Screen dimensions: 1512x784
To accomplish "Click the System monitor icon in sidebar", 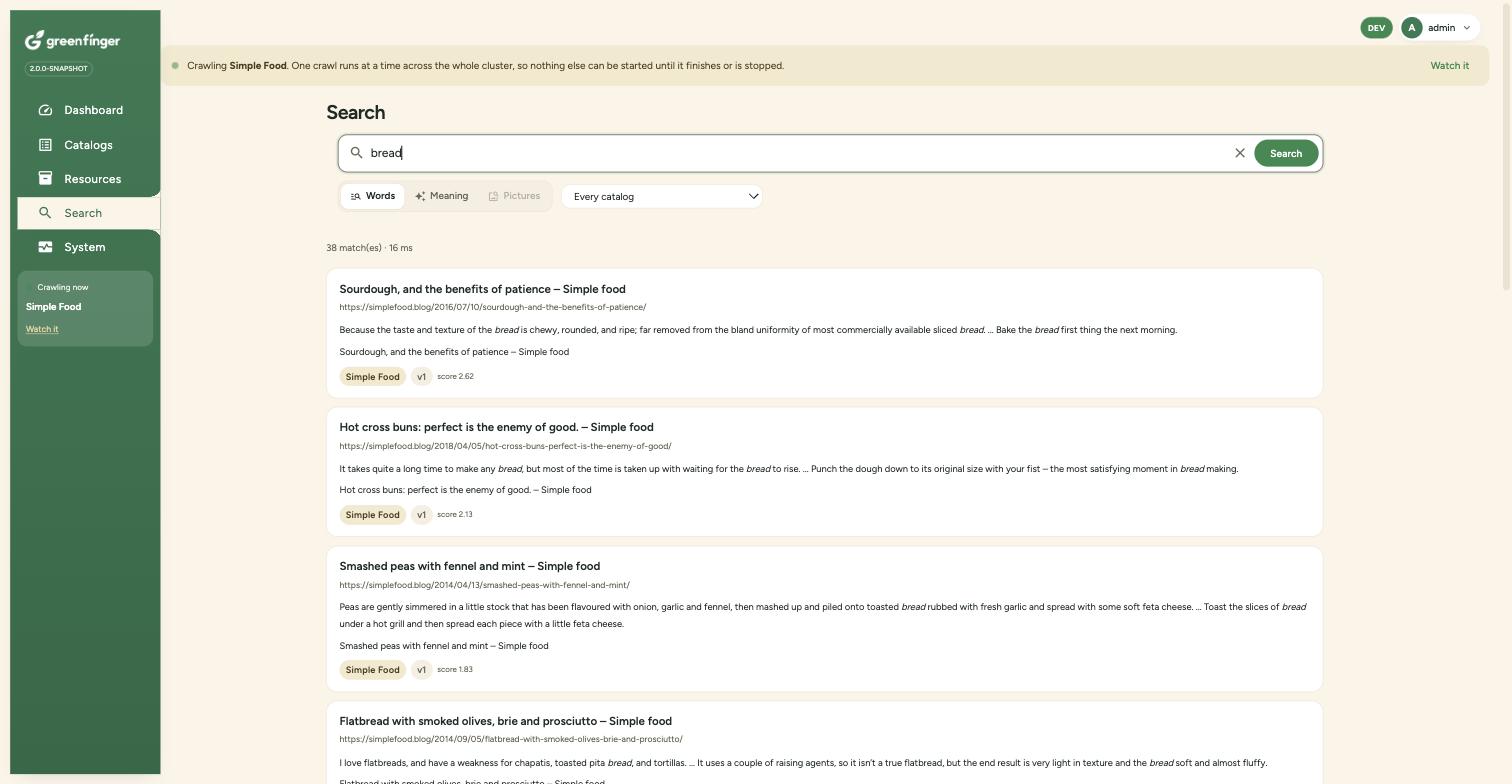I will pyautogui.click(x=45, y=247).
